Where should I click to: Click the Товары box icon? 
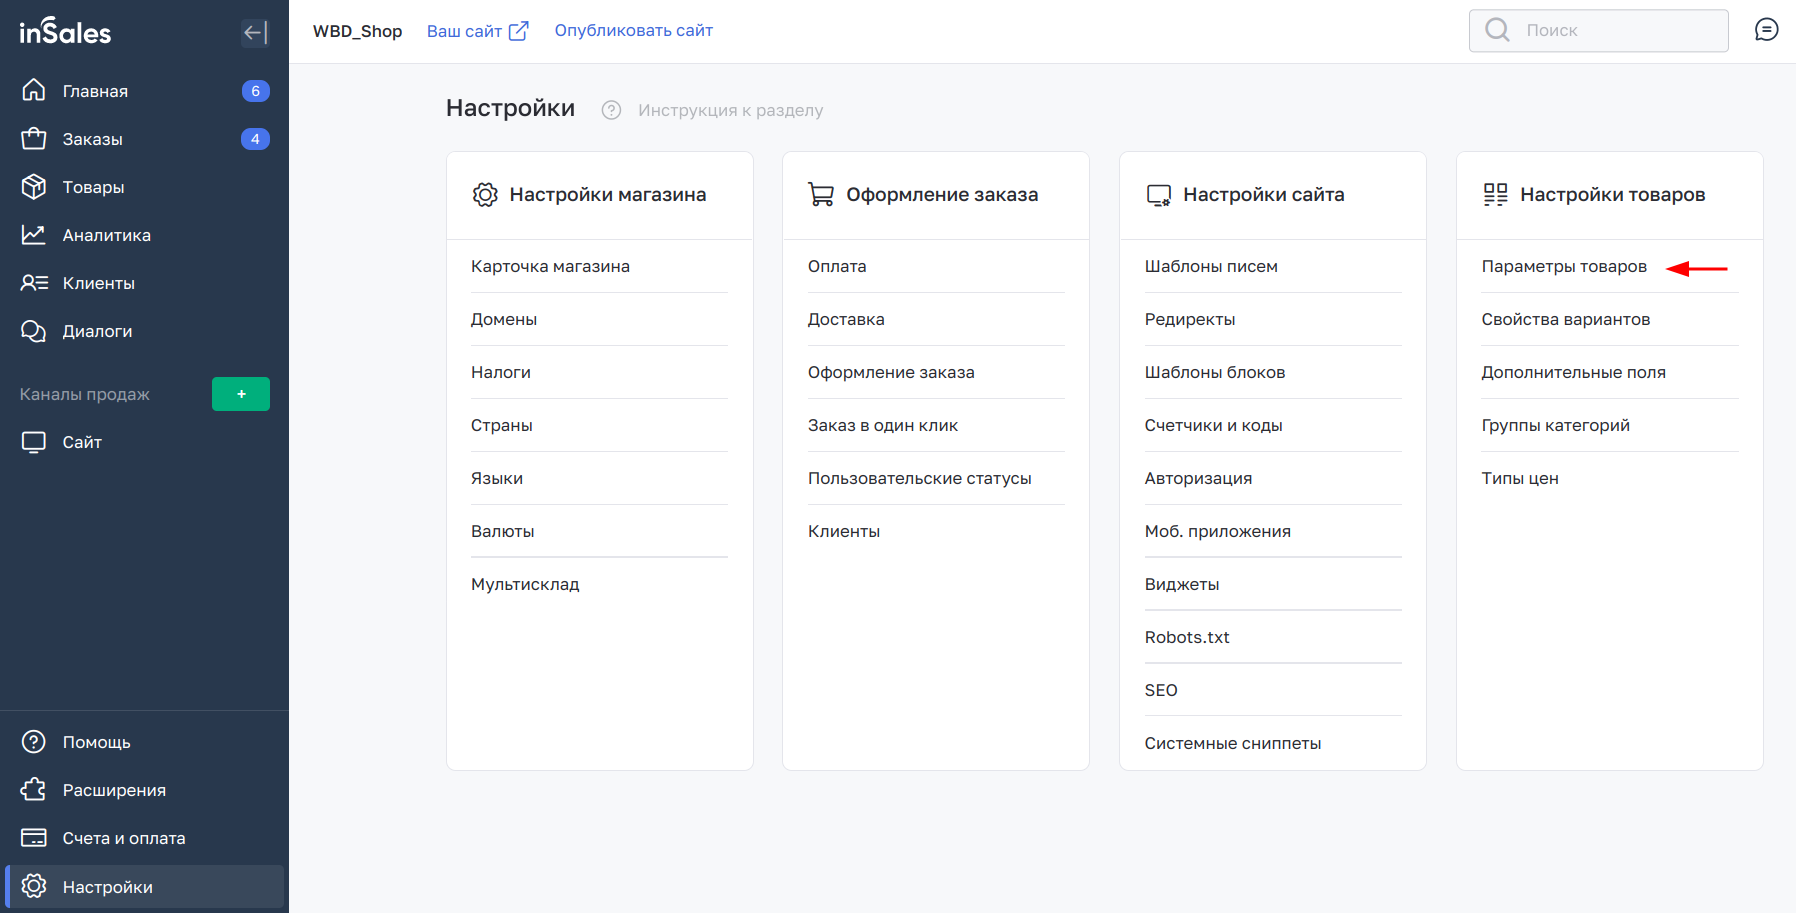(34, 186)
